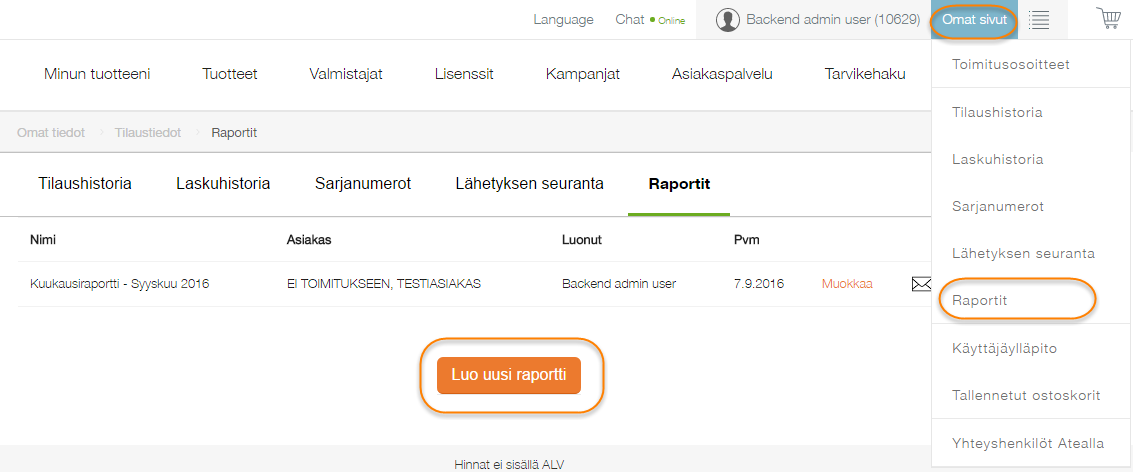Open the Kuukausiraportti - Syyskuu 2016 report
This screenshot has height=472, width=1133.
click(120, 284)
